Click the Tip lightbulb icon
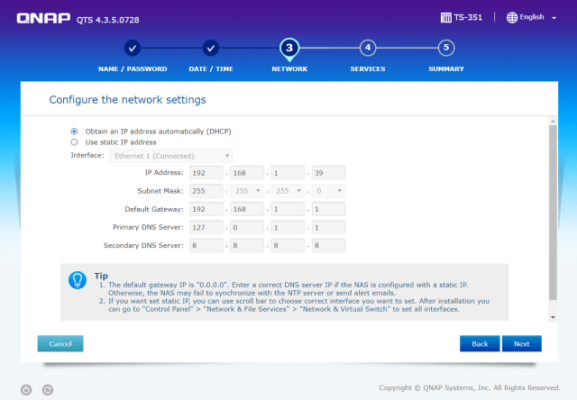The width and height of the screenshot is (577, 400). (77, 280)
